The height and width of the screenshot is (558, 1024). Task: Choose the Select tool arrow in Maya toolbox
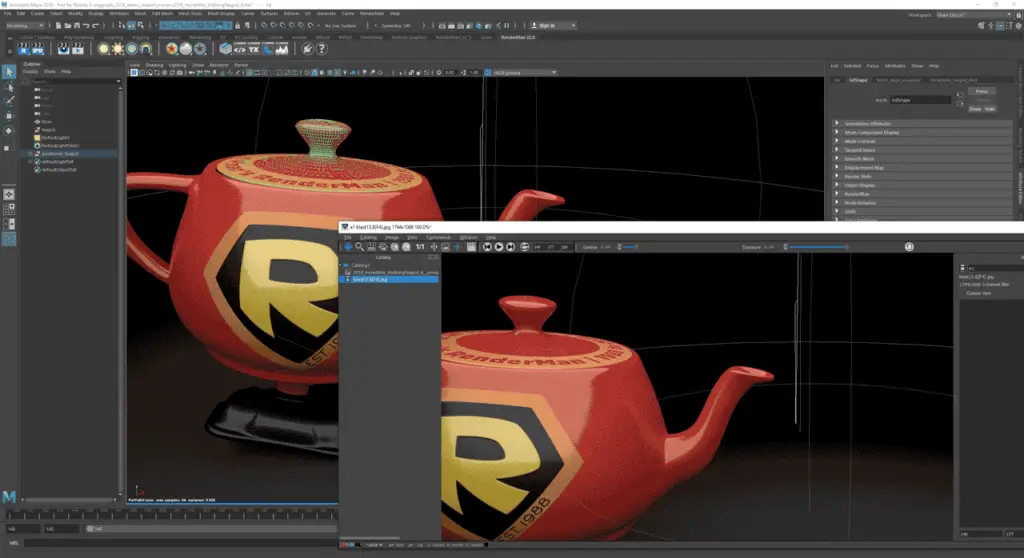[x=9, y=72]
